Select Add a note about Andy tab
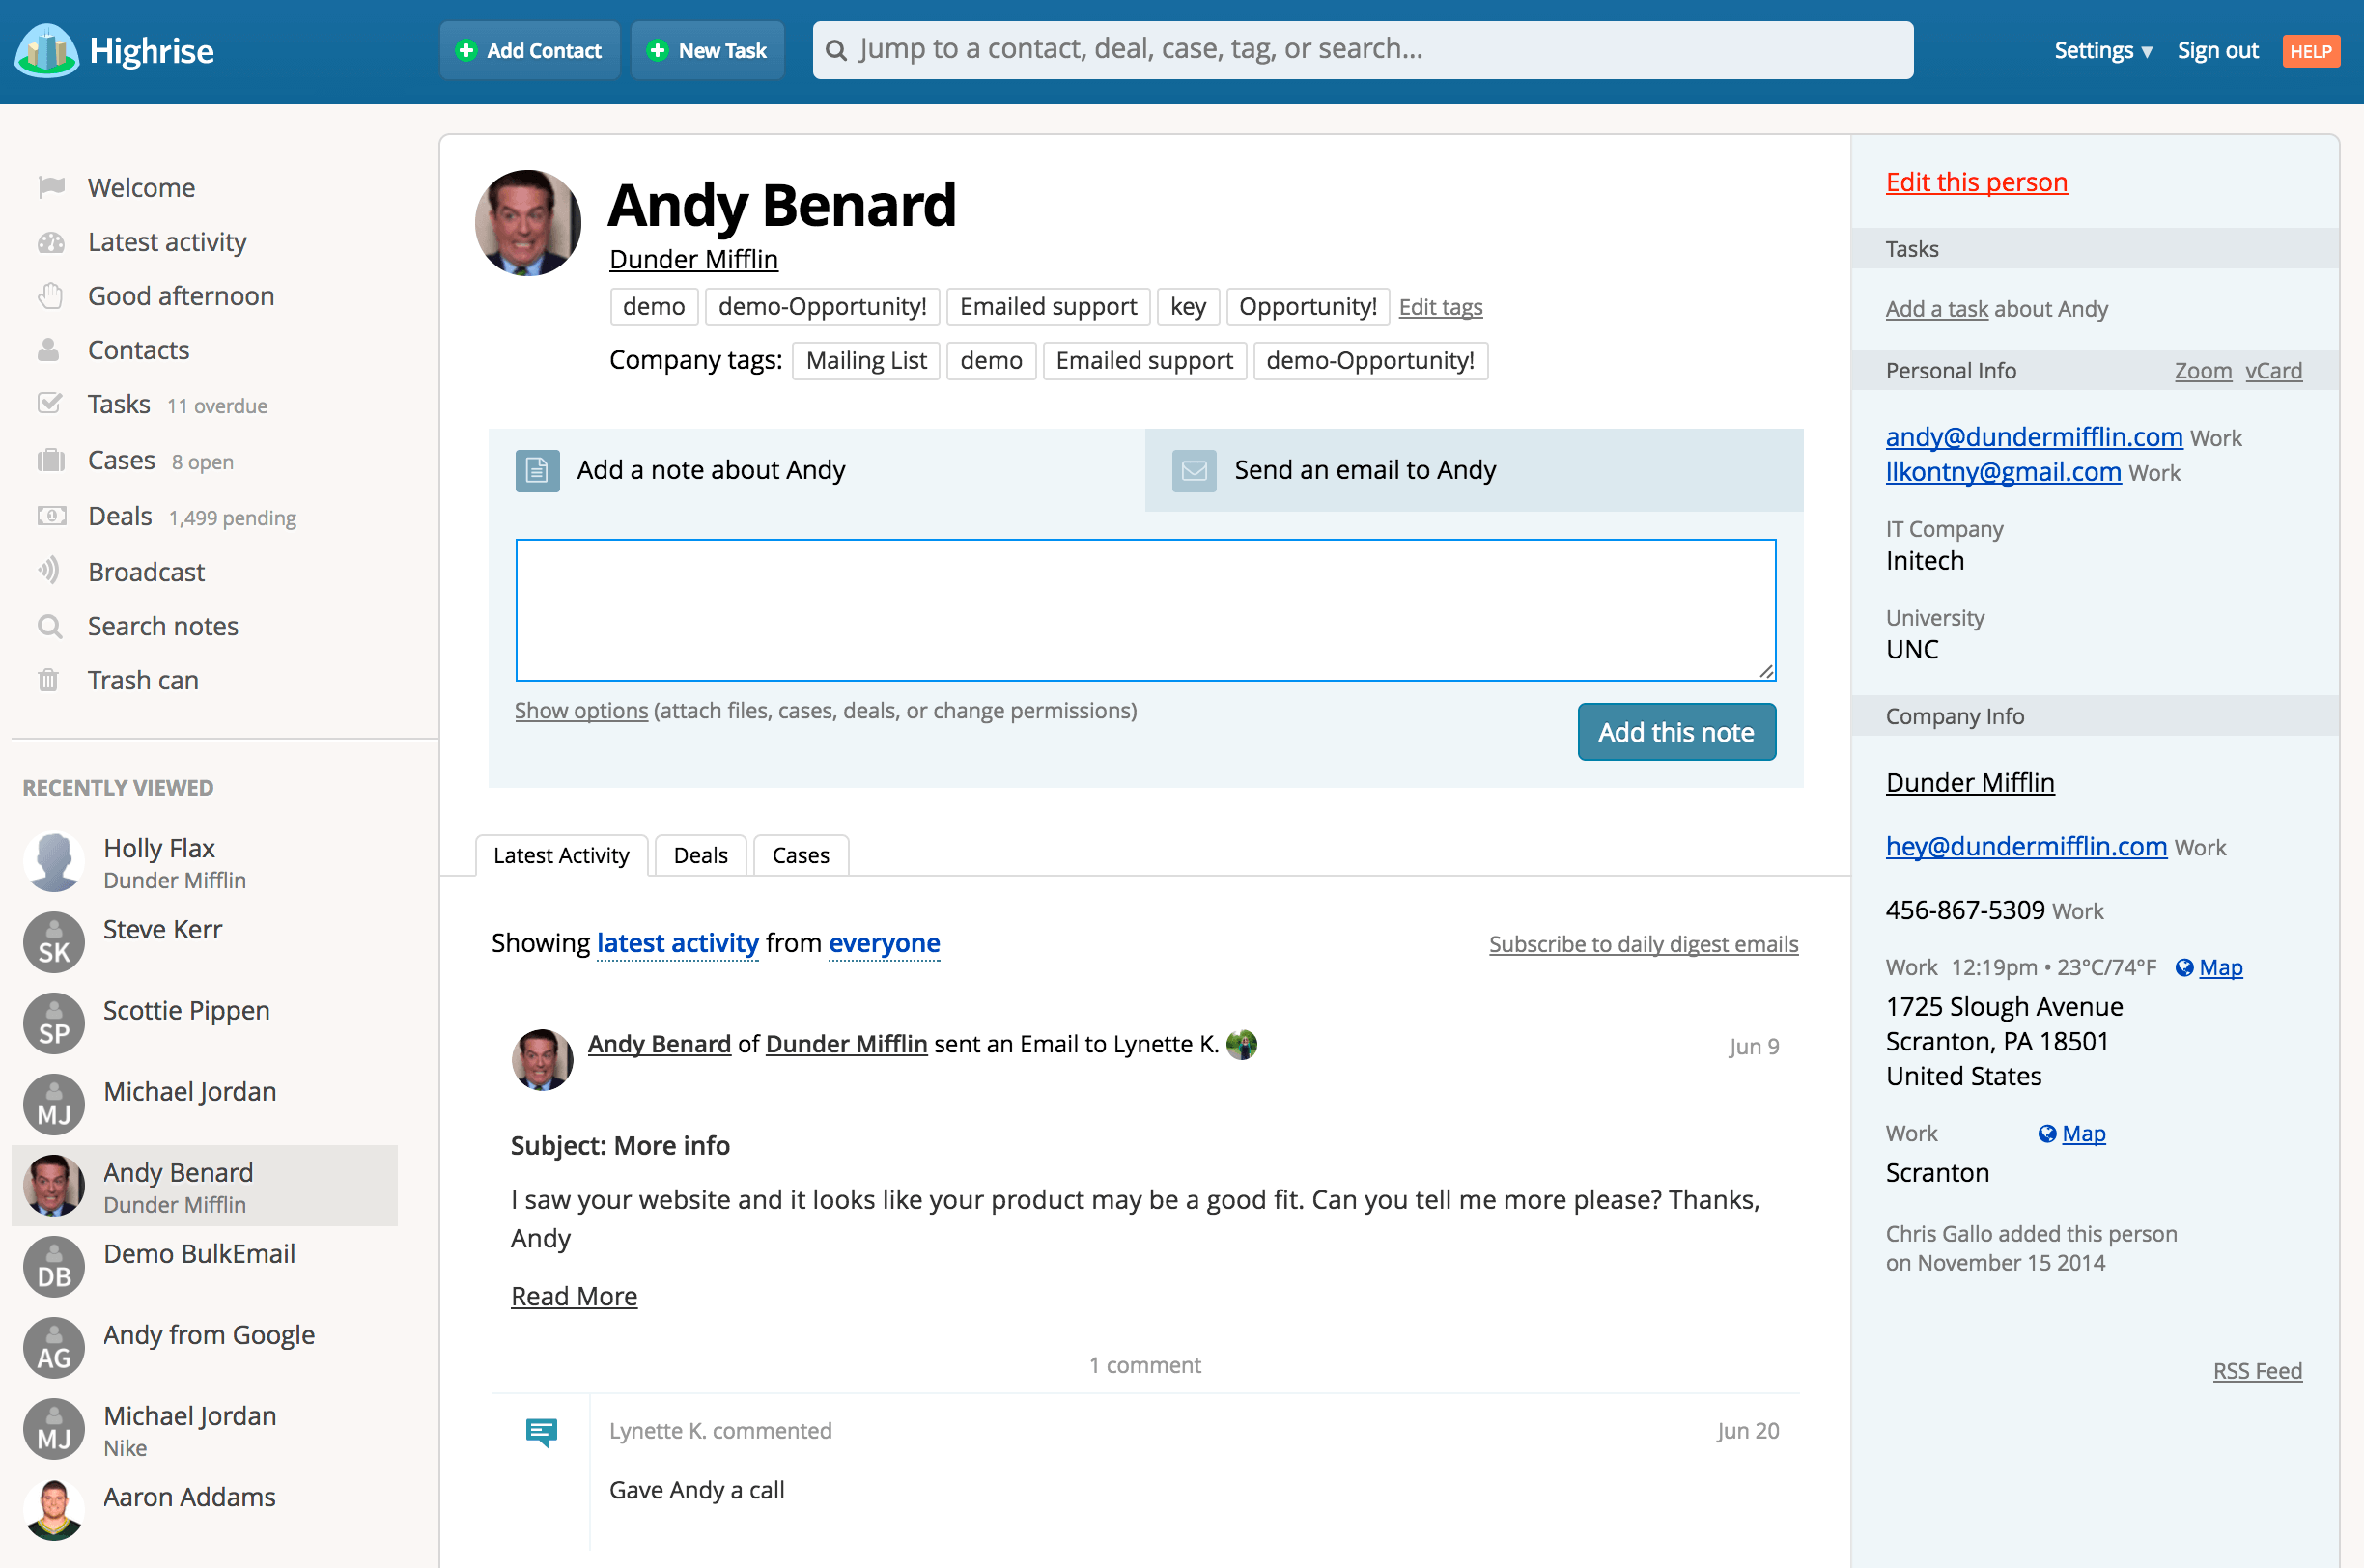 coord(816,470)
